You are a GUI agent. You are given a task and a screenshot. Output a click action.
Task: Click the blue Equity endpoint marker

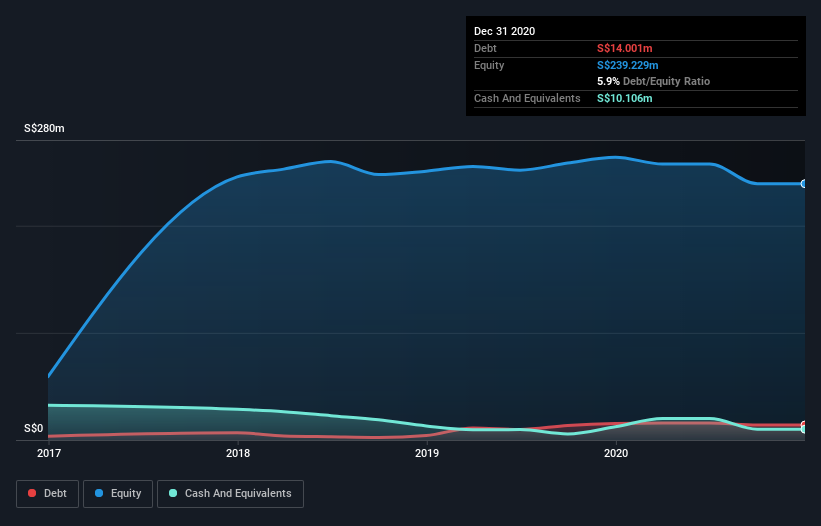coord(804,184)
